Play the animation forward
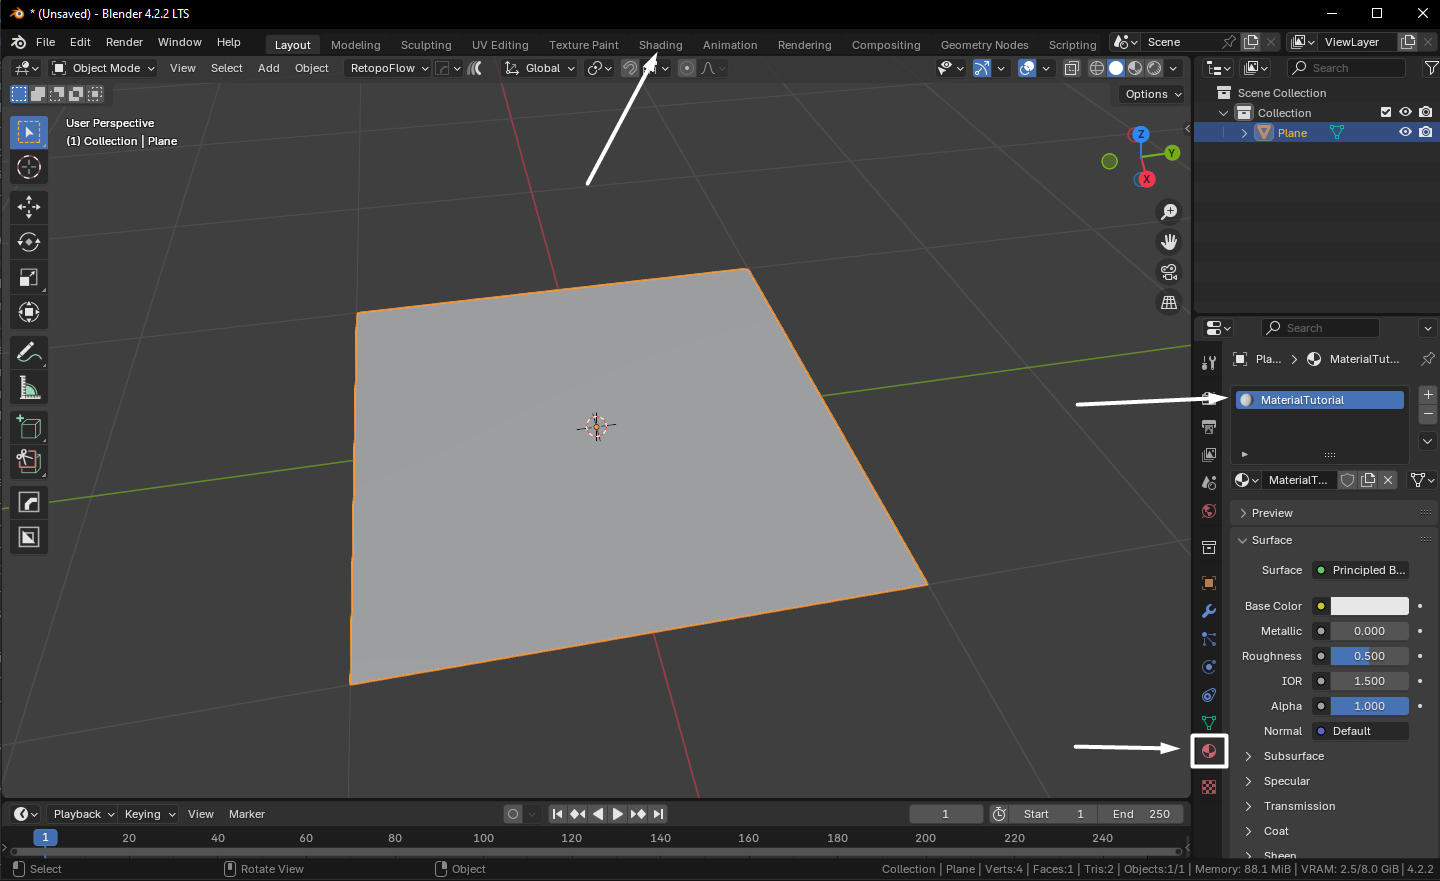 point(618,814)
